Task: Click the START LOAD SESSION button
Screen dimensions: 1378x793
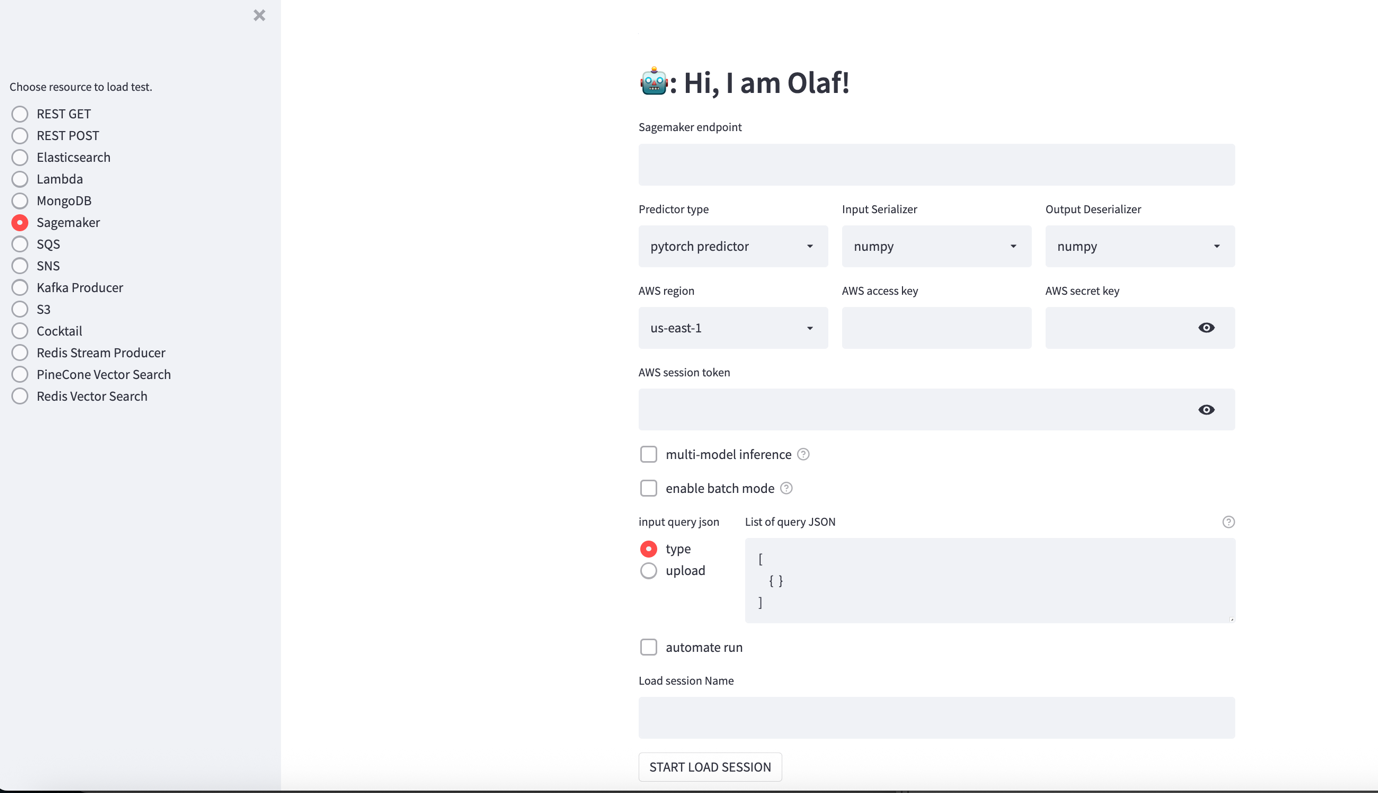Action: 710,766
